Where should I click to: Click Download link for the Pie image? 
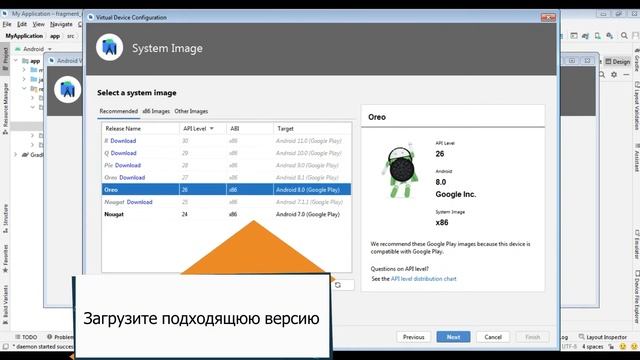click(x=128, y=165)
